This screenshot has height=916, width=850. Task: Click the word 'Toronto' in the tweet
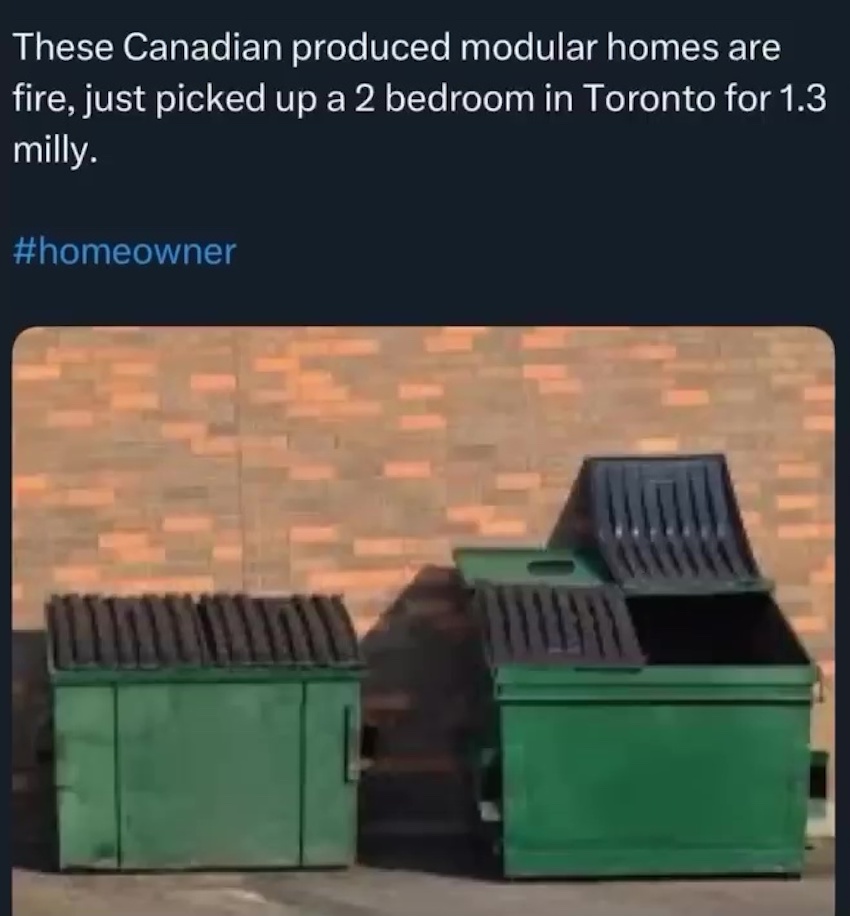pos(649,98)
